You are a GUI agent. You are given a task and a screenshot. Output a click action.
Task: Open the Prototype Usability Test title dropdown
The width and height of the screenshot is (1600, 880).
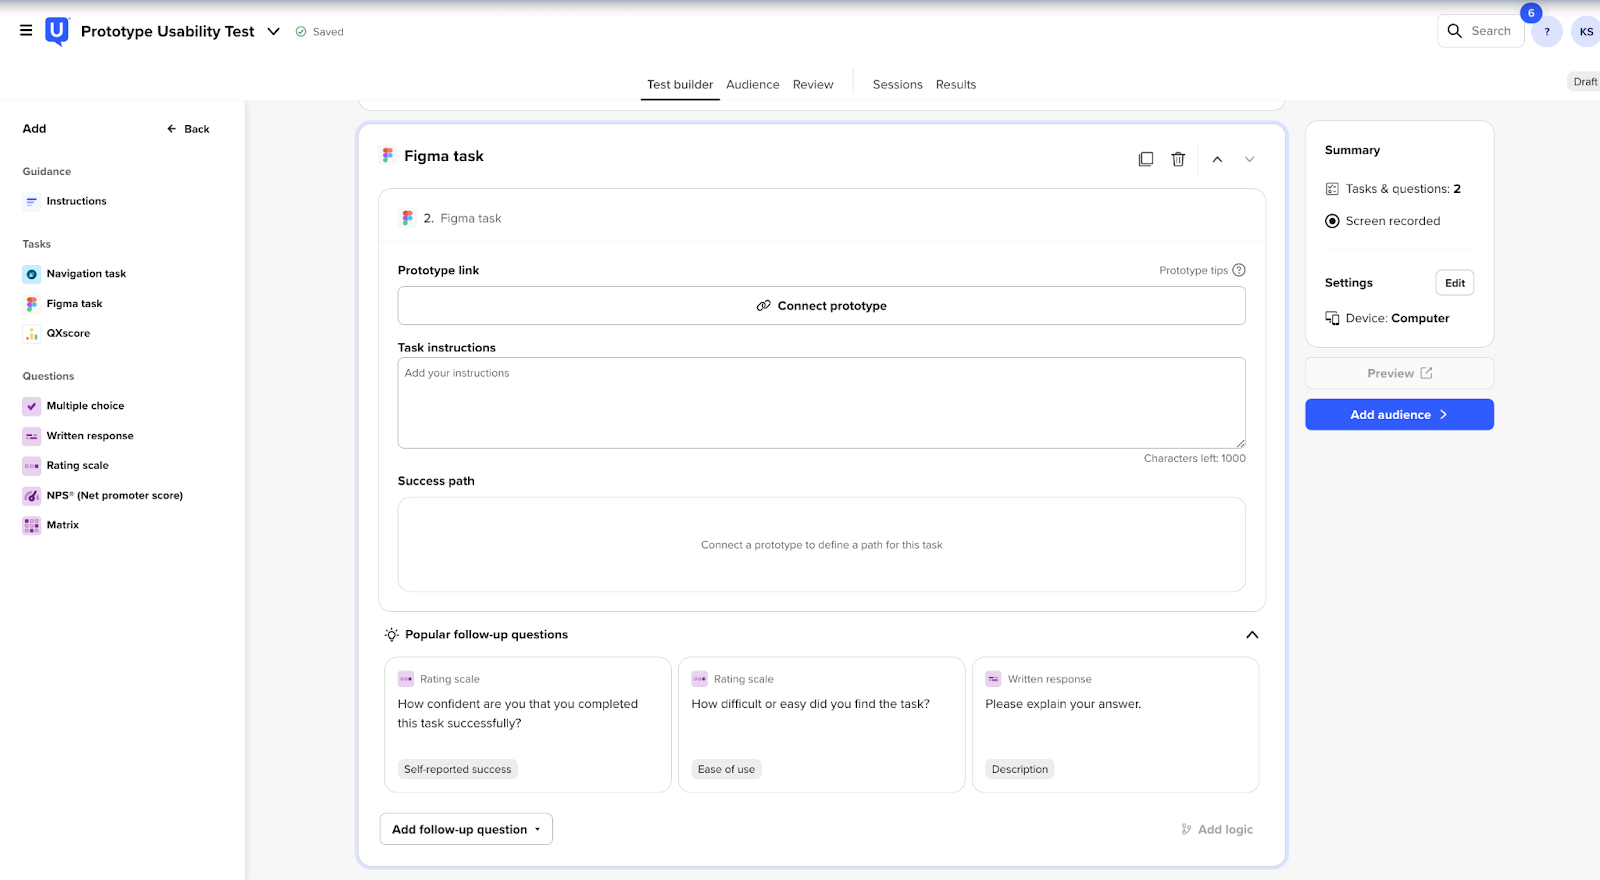point(273,32)
